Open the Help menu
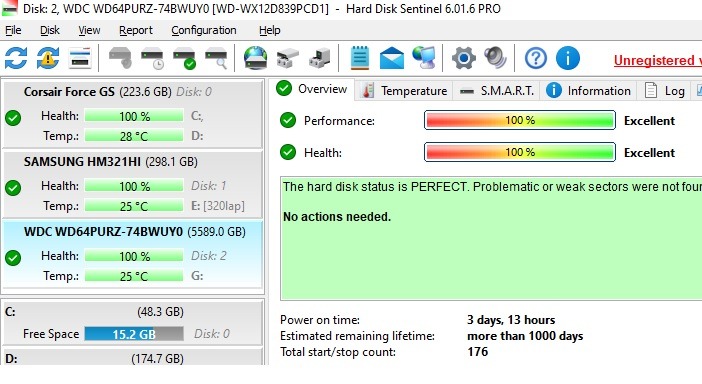The image size is (702, 384). click(270, 30)
